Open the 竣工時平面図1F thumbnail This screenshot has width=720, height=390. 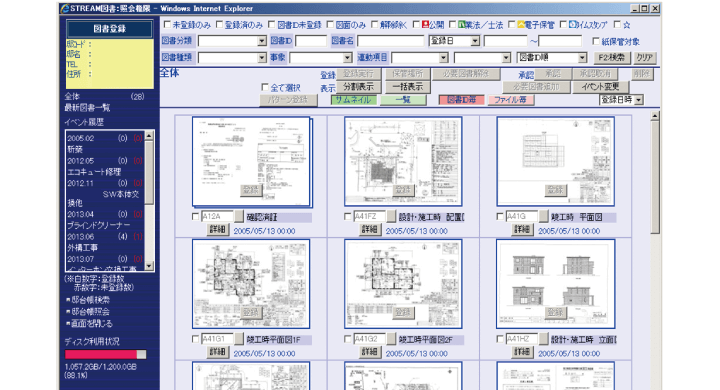pyautogui.click(x=251, y=283)
